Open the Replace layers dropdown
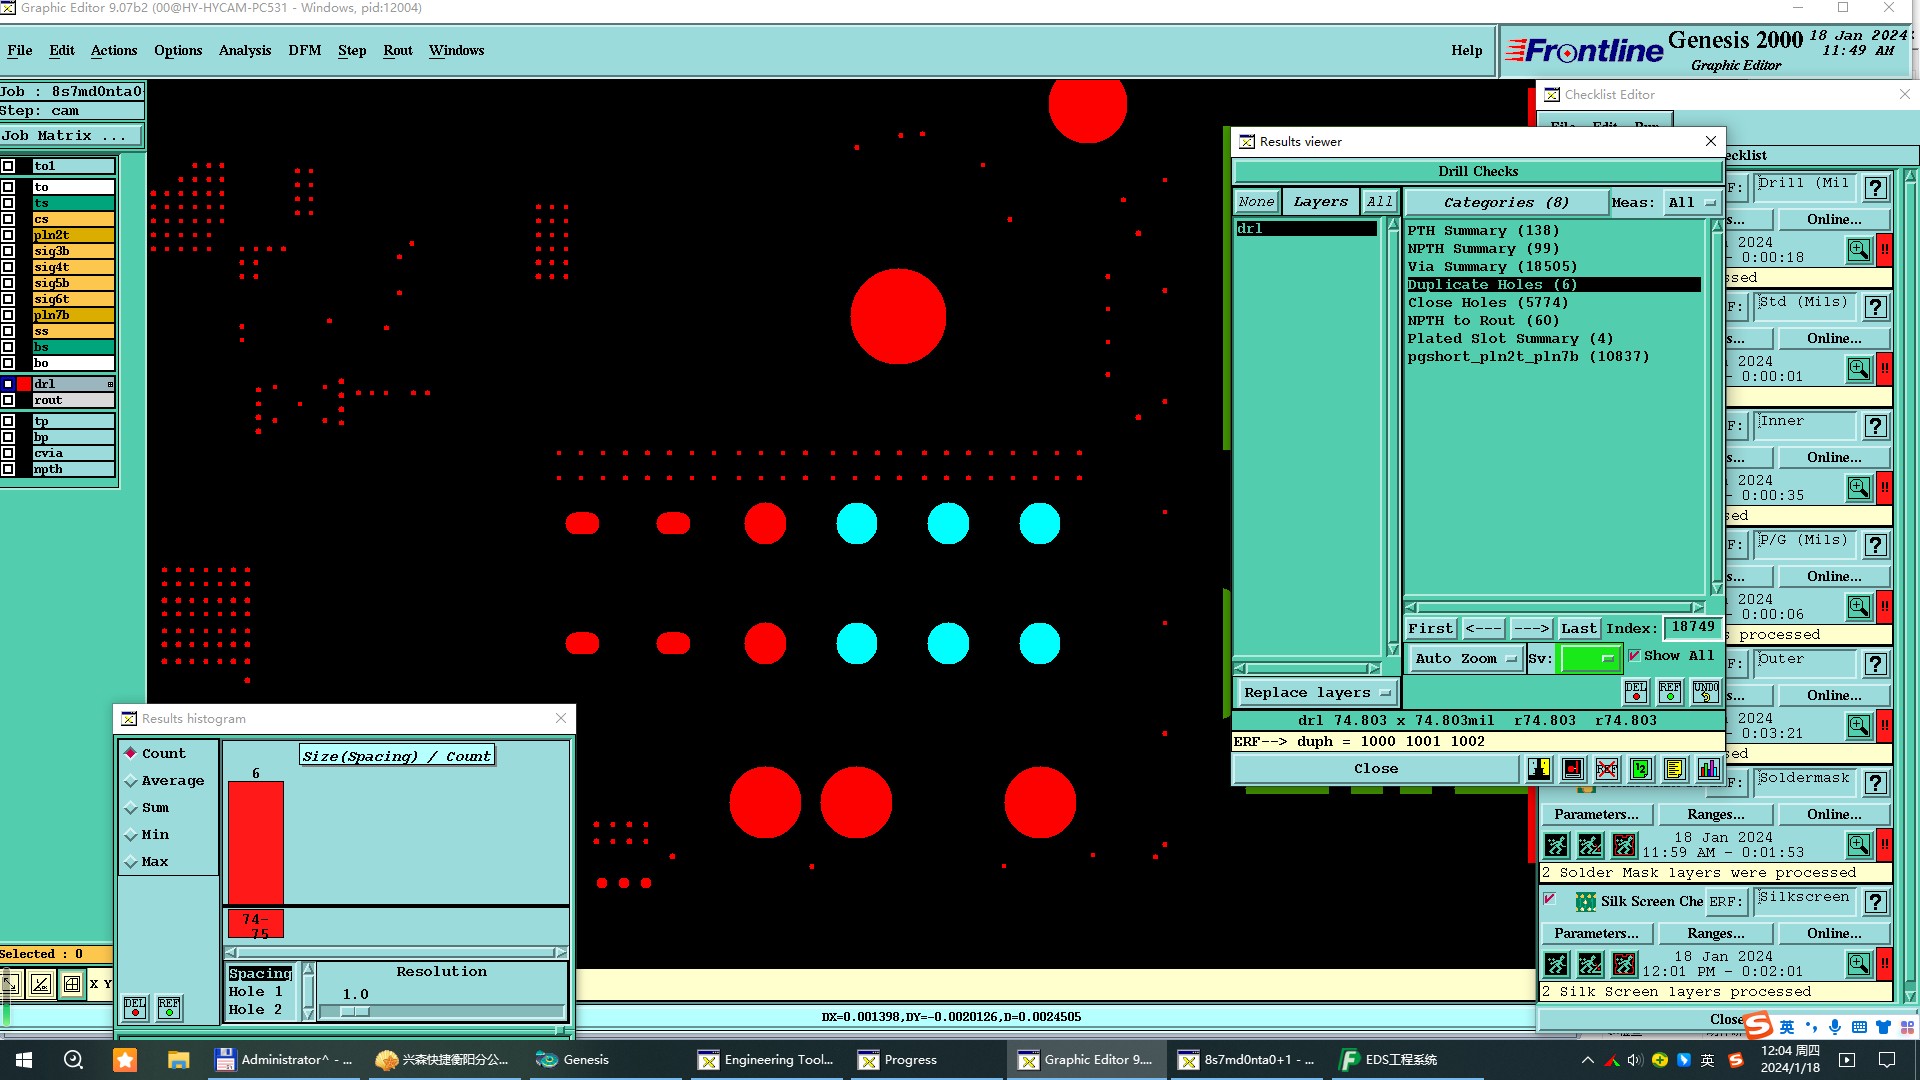 tap(1316, 693)
